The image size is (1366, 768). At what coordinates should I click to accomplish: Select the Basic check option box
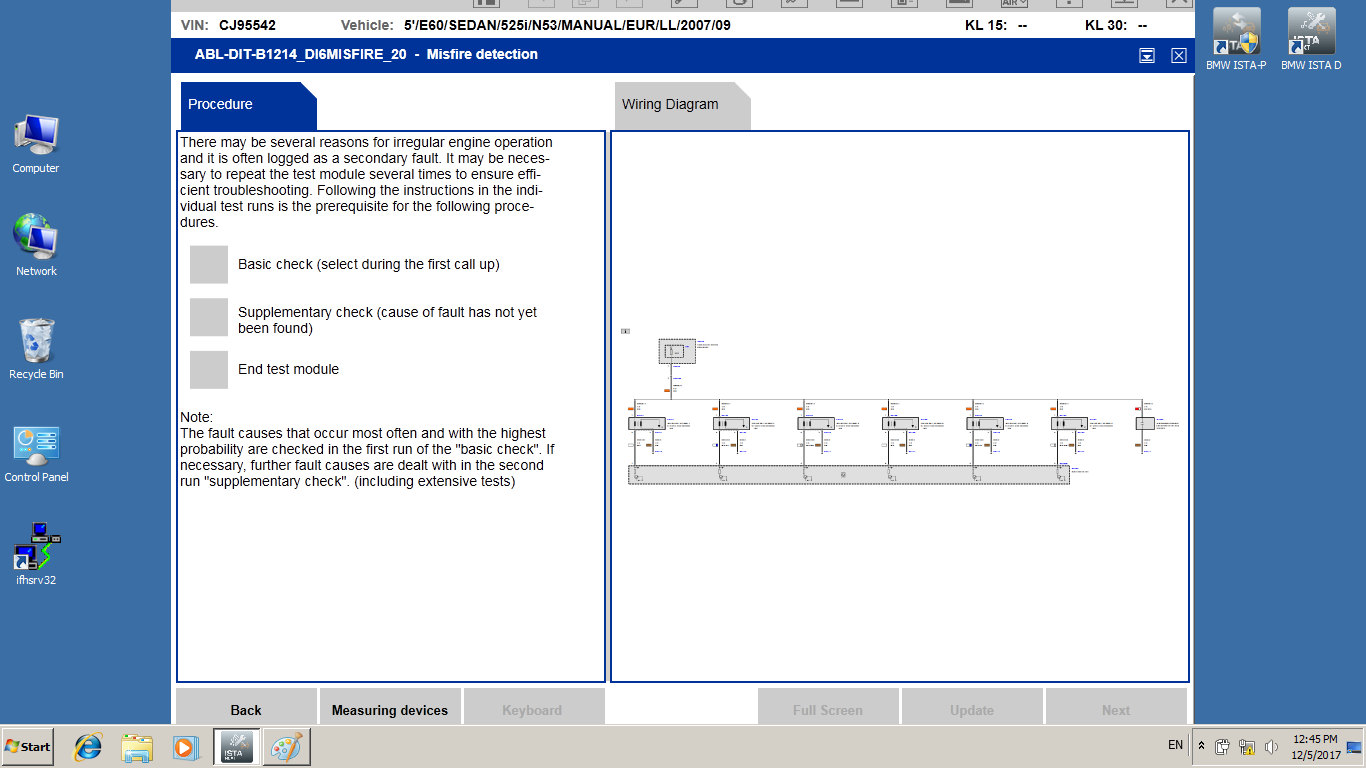pos(209,265)
